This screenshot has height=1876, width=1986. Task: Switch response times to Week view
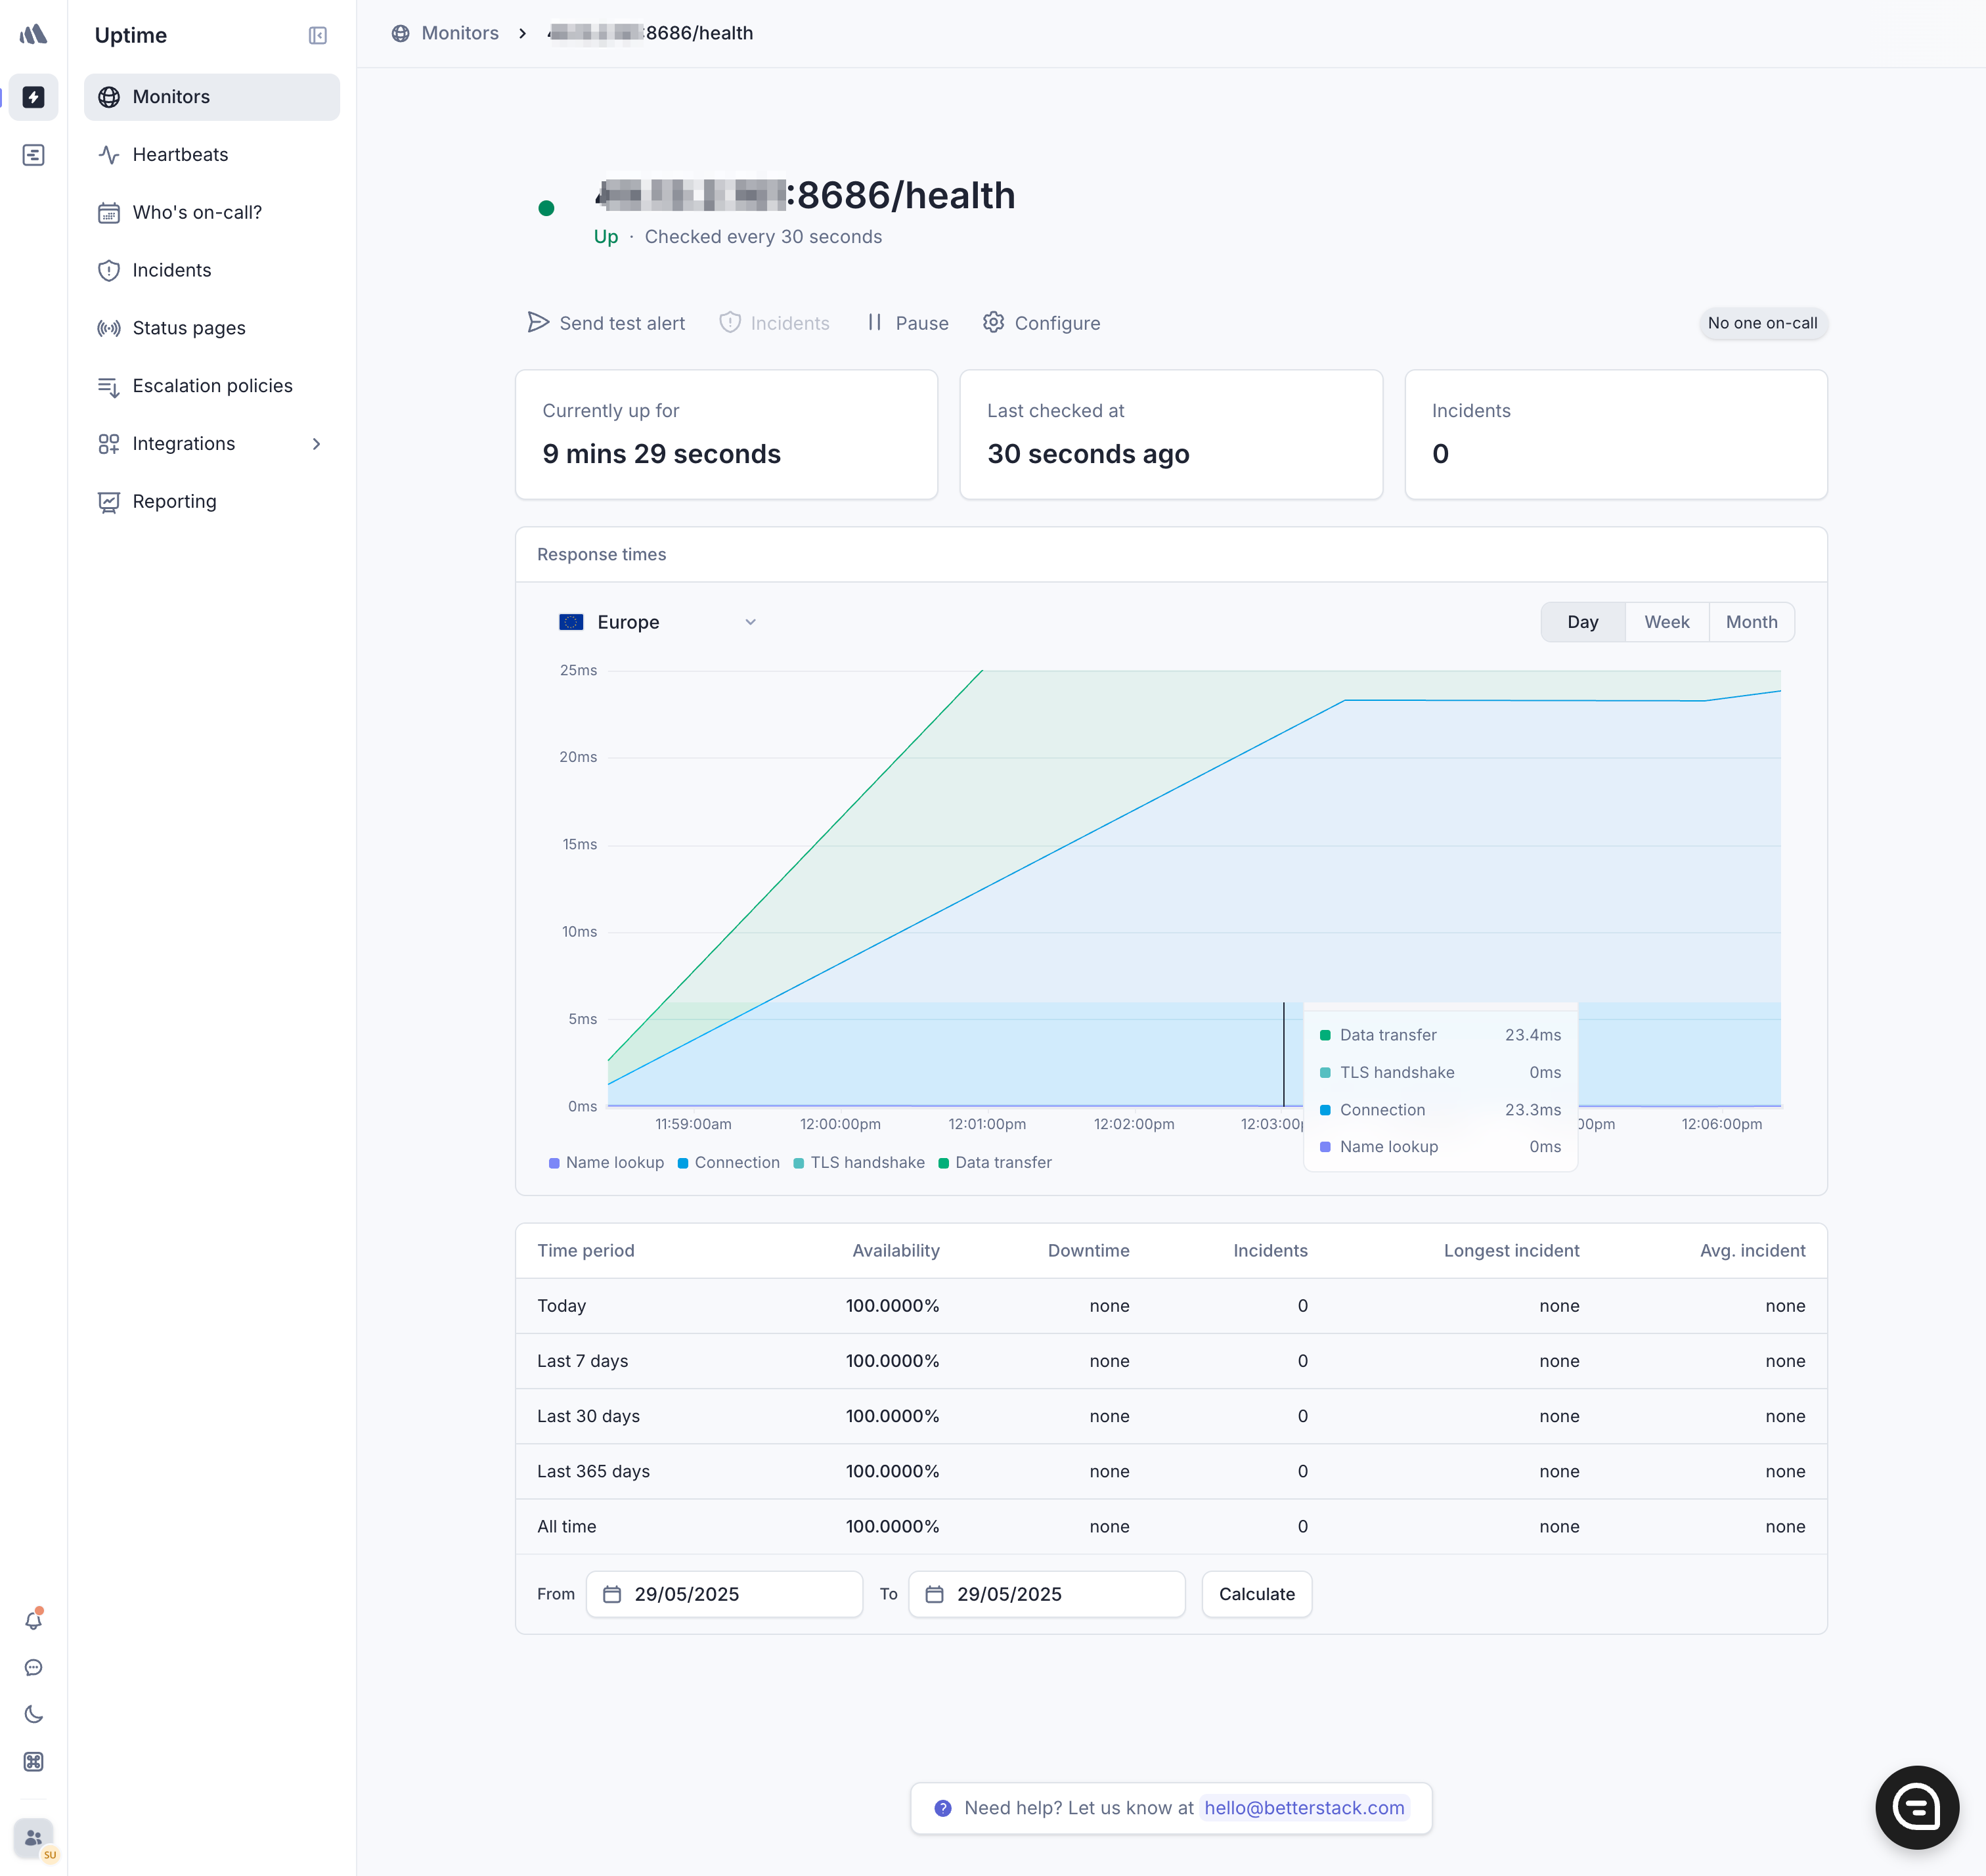[1665, 621]
